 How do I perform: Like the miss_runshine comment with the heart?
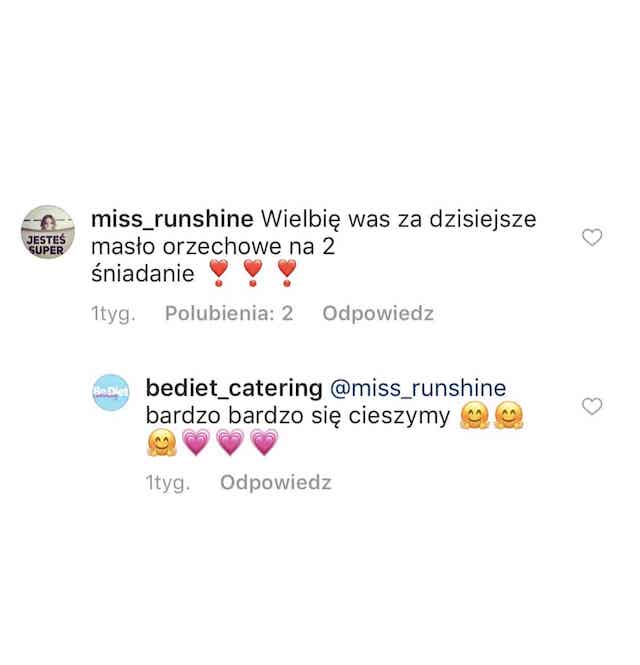coord(592,237)
